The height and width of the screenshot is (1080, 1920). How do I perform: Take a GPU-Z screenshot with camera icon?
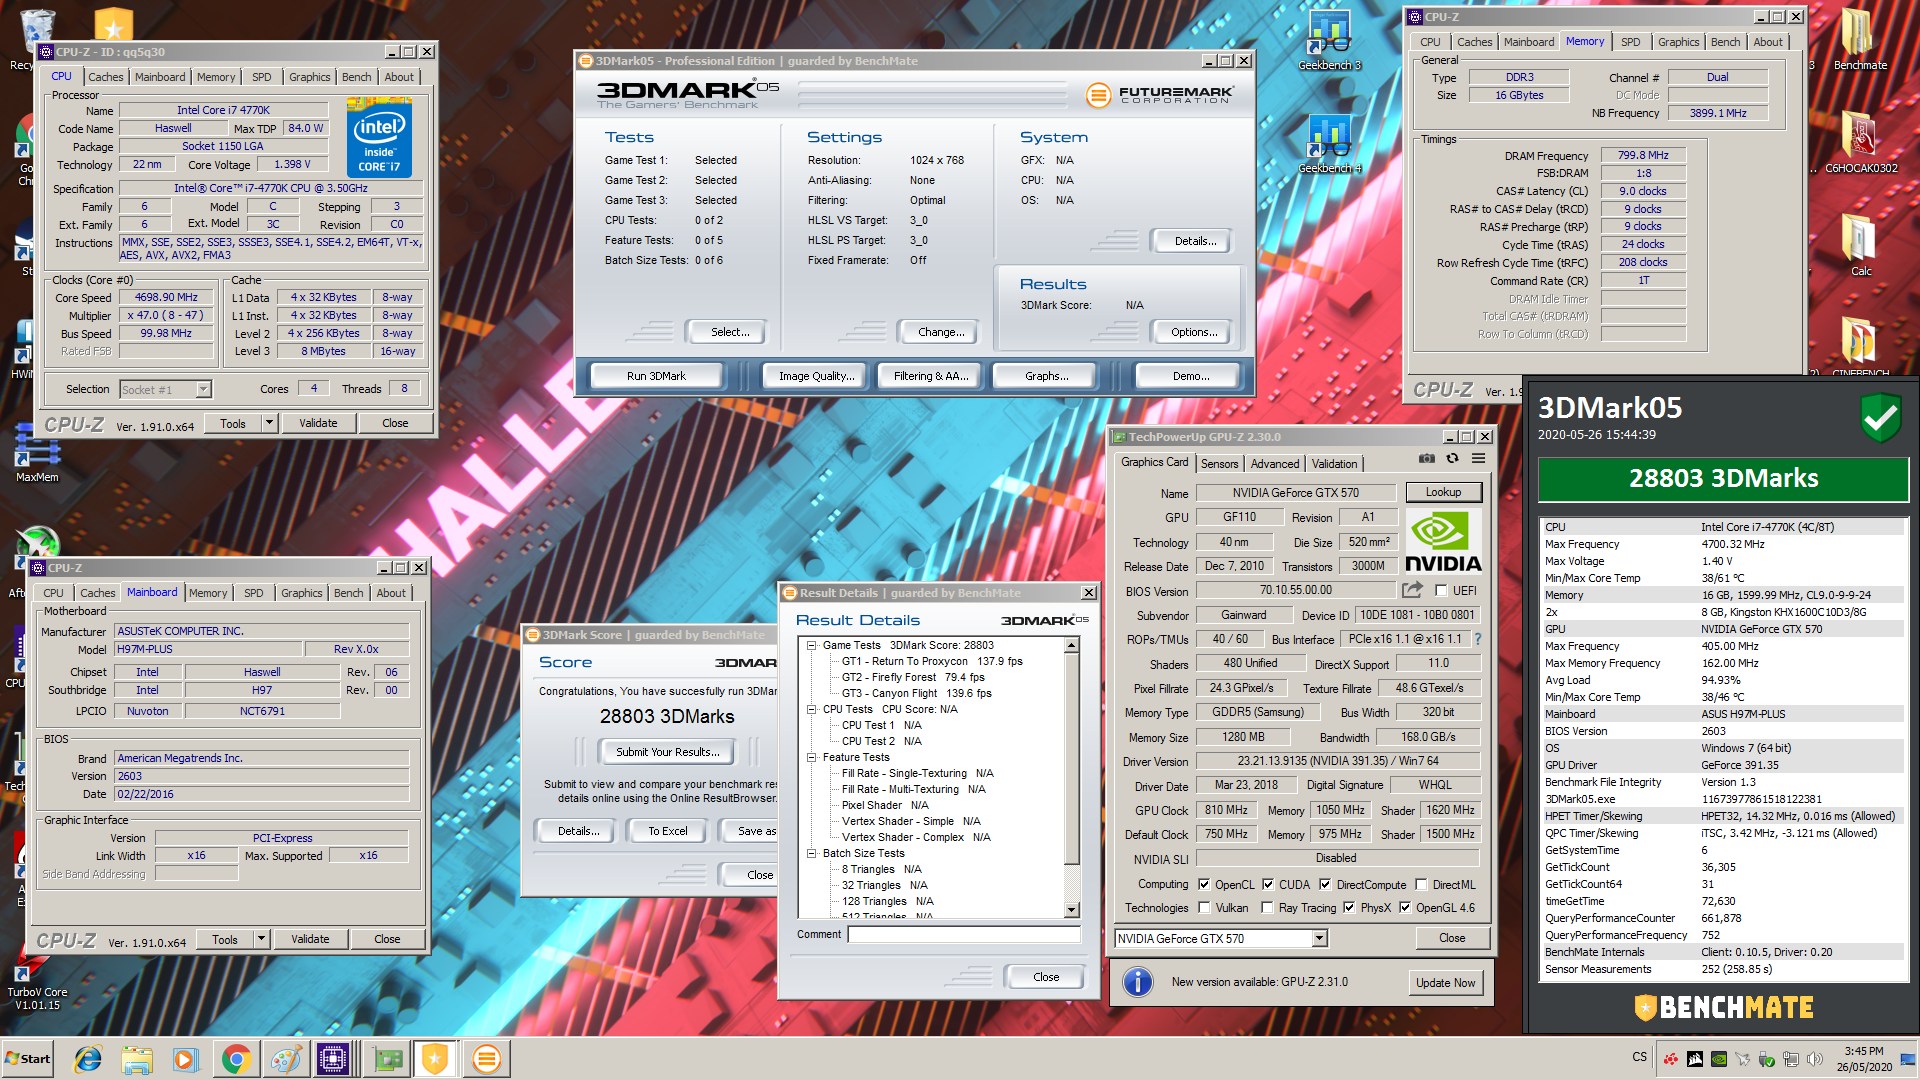[1426, 458]
